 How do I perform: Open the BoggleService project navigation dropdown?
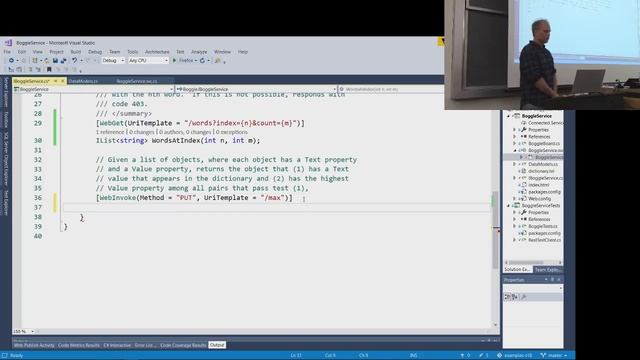click(x=93, y=89)
